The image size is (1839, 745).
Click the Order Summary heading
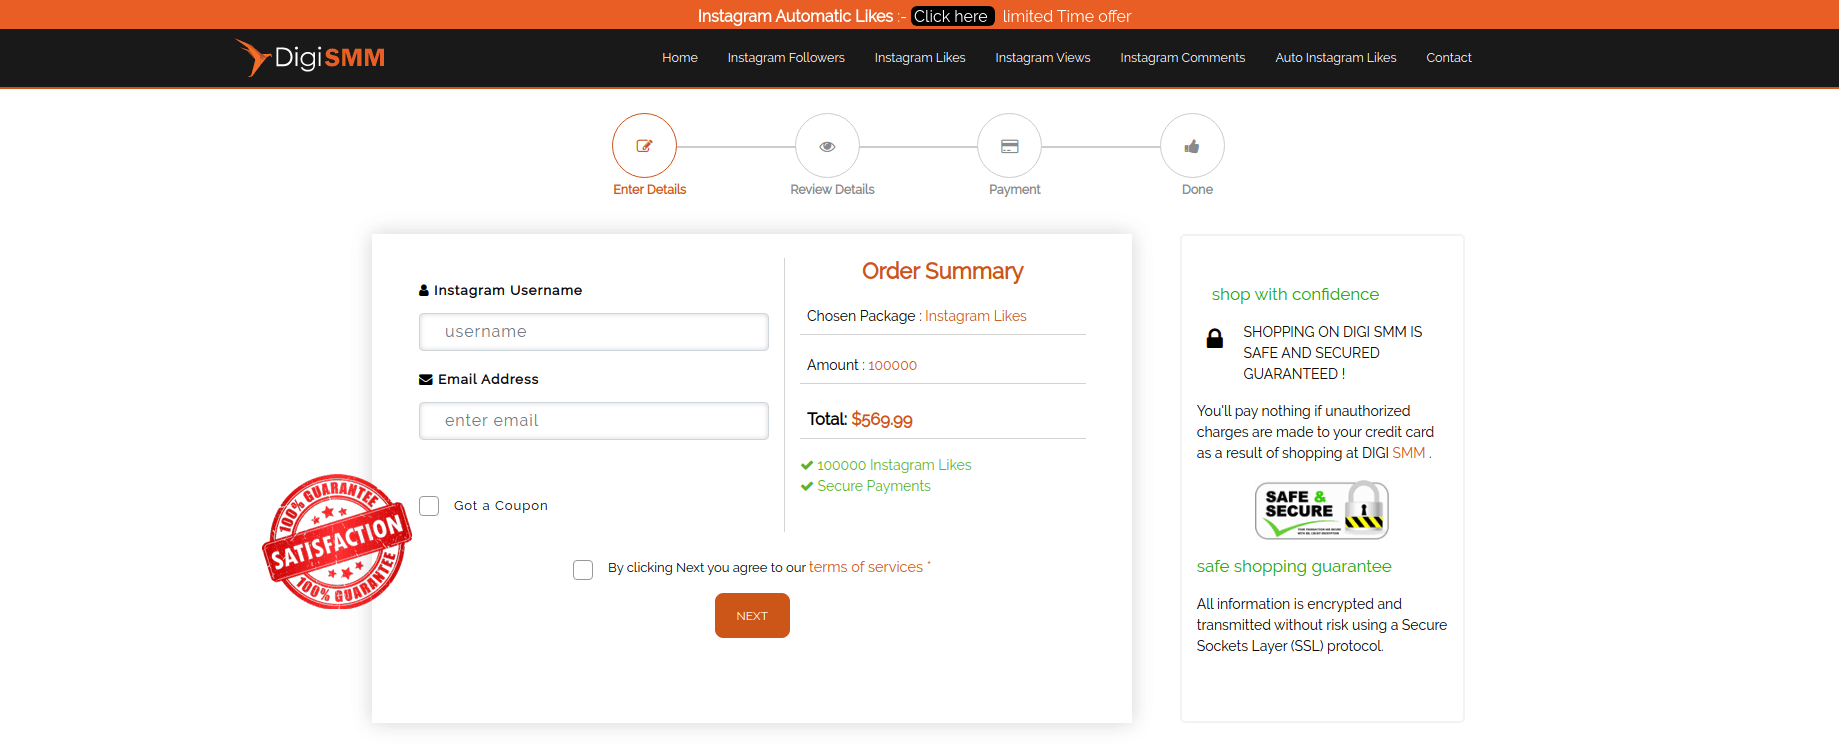(942, 271)
